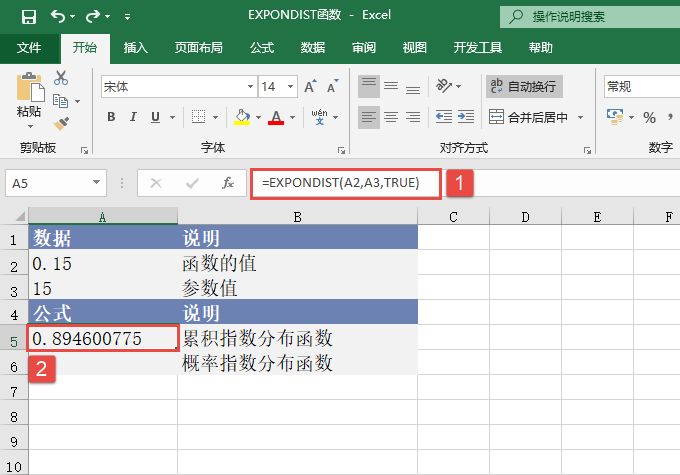Open the Borders options dropdown arrow

[x=216, y=118]
